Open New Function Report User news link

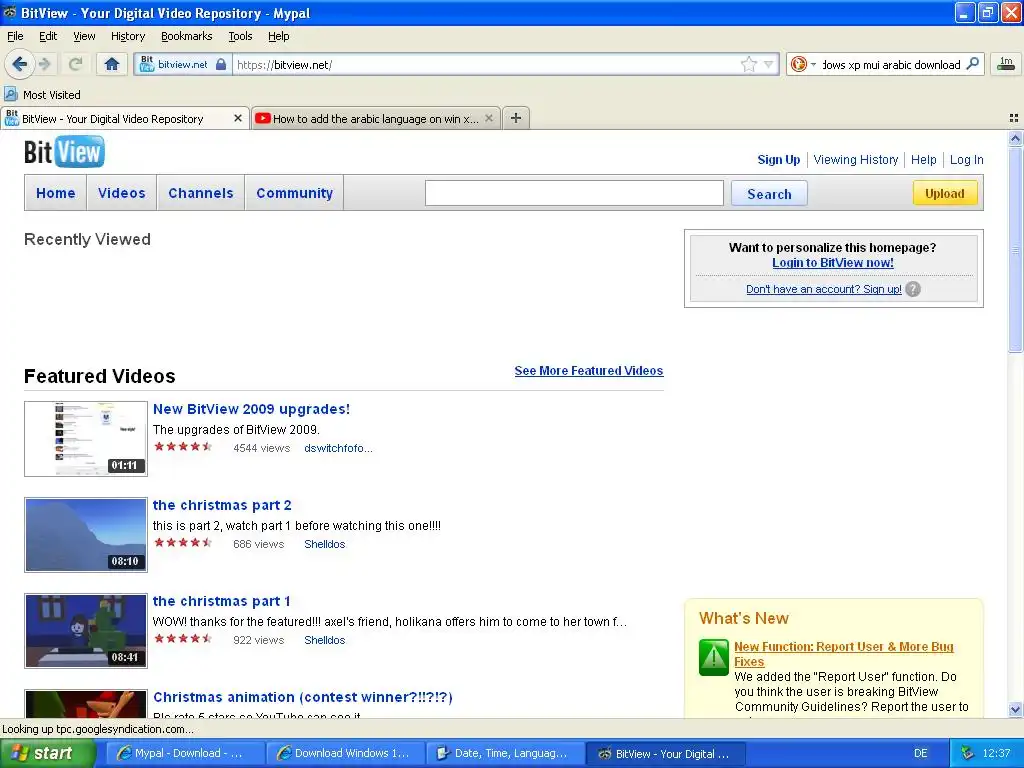[x=843, y=654]
